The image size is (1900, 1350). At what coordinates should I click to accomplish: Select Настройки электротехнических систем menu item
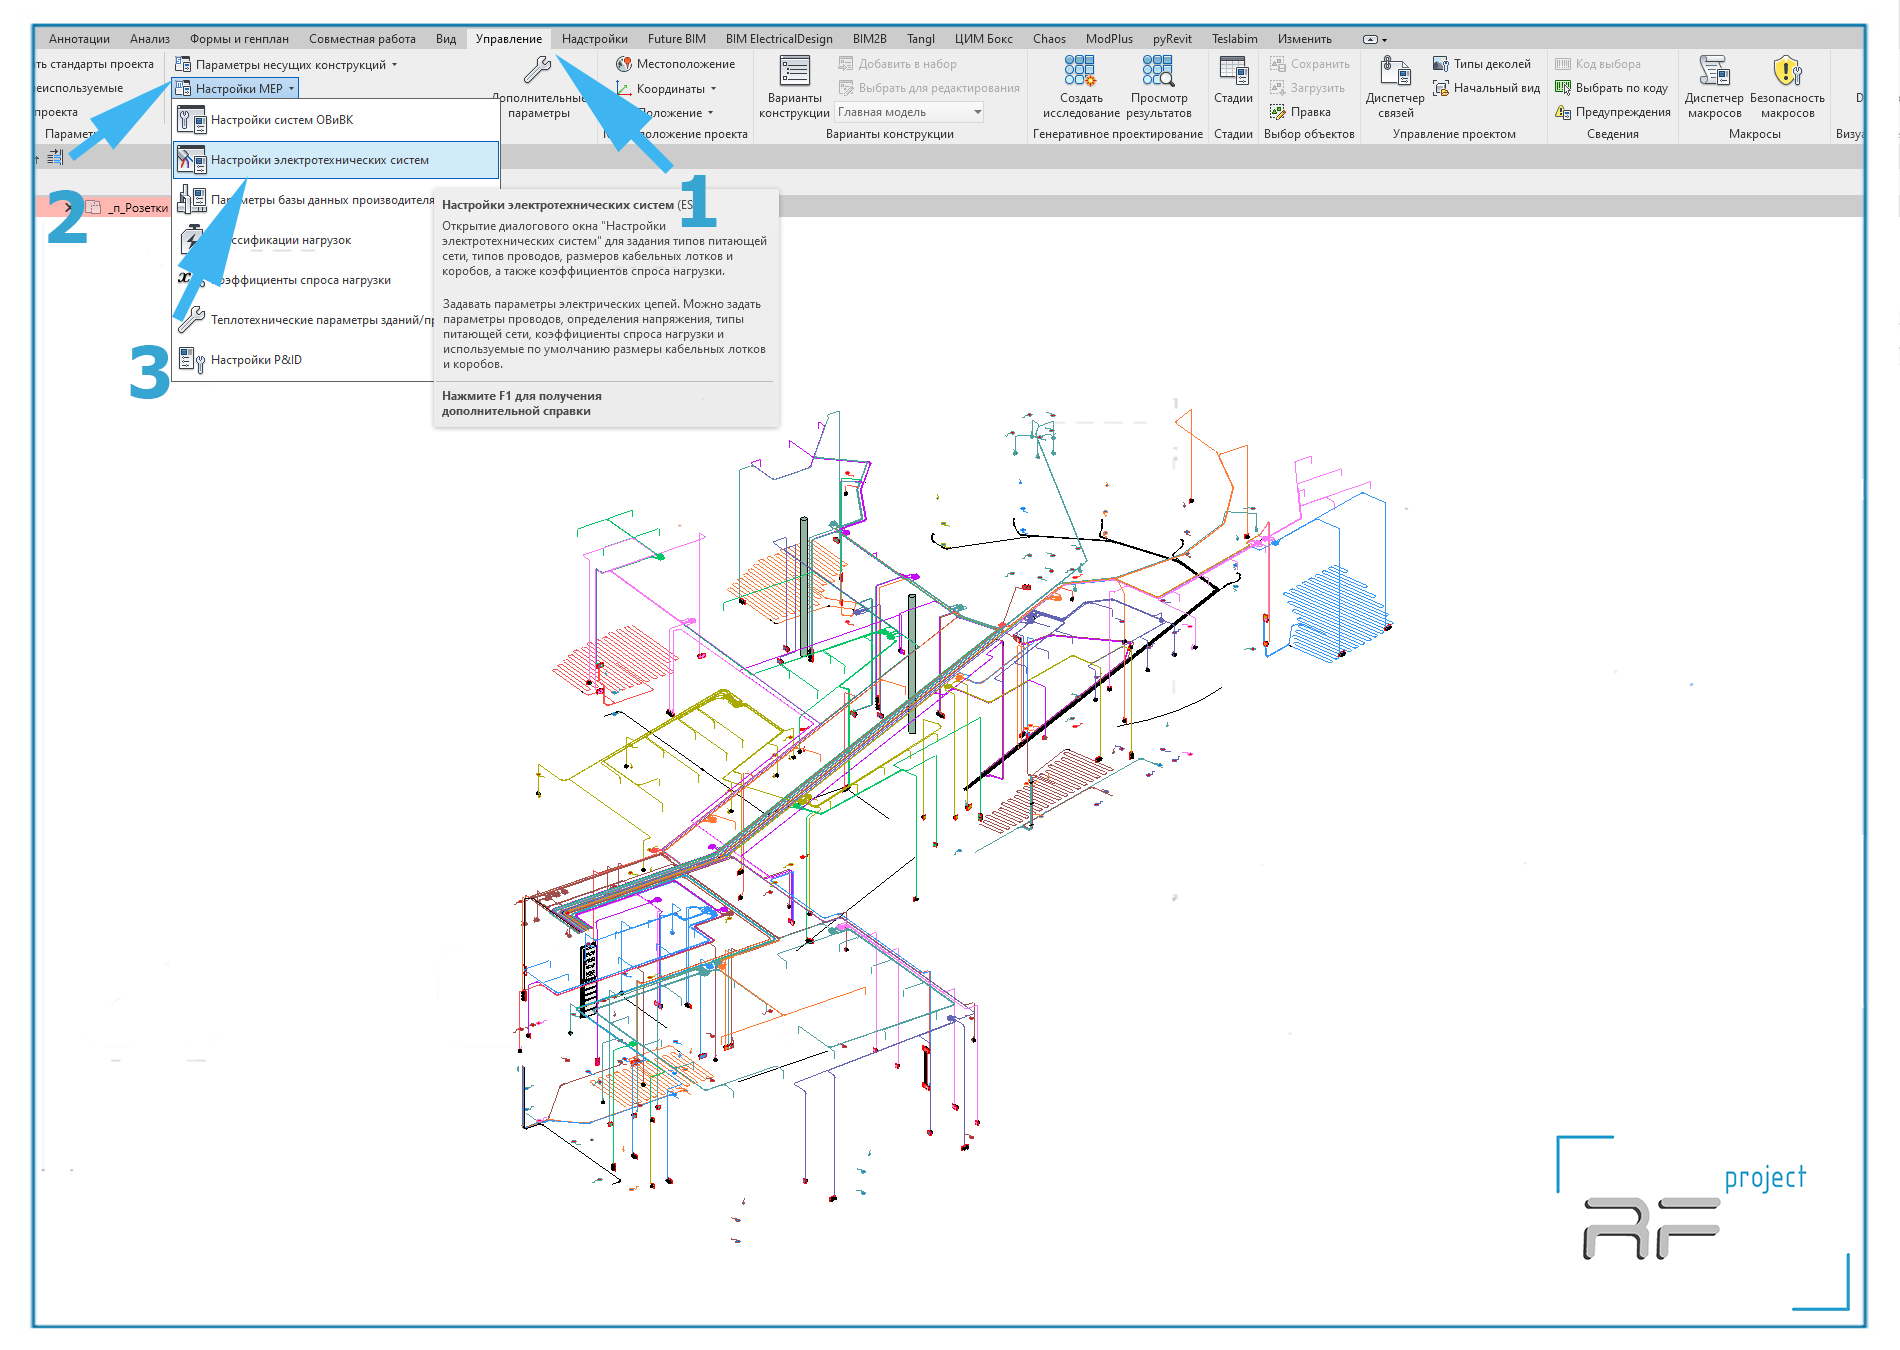click(336, 160)
